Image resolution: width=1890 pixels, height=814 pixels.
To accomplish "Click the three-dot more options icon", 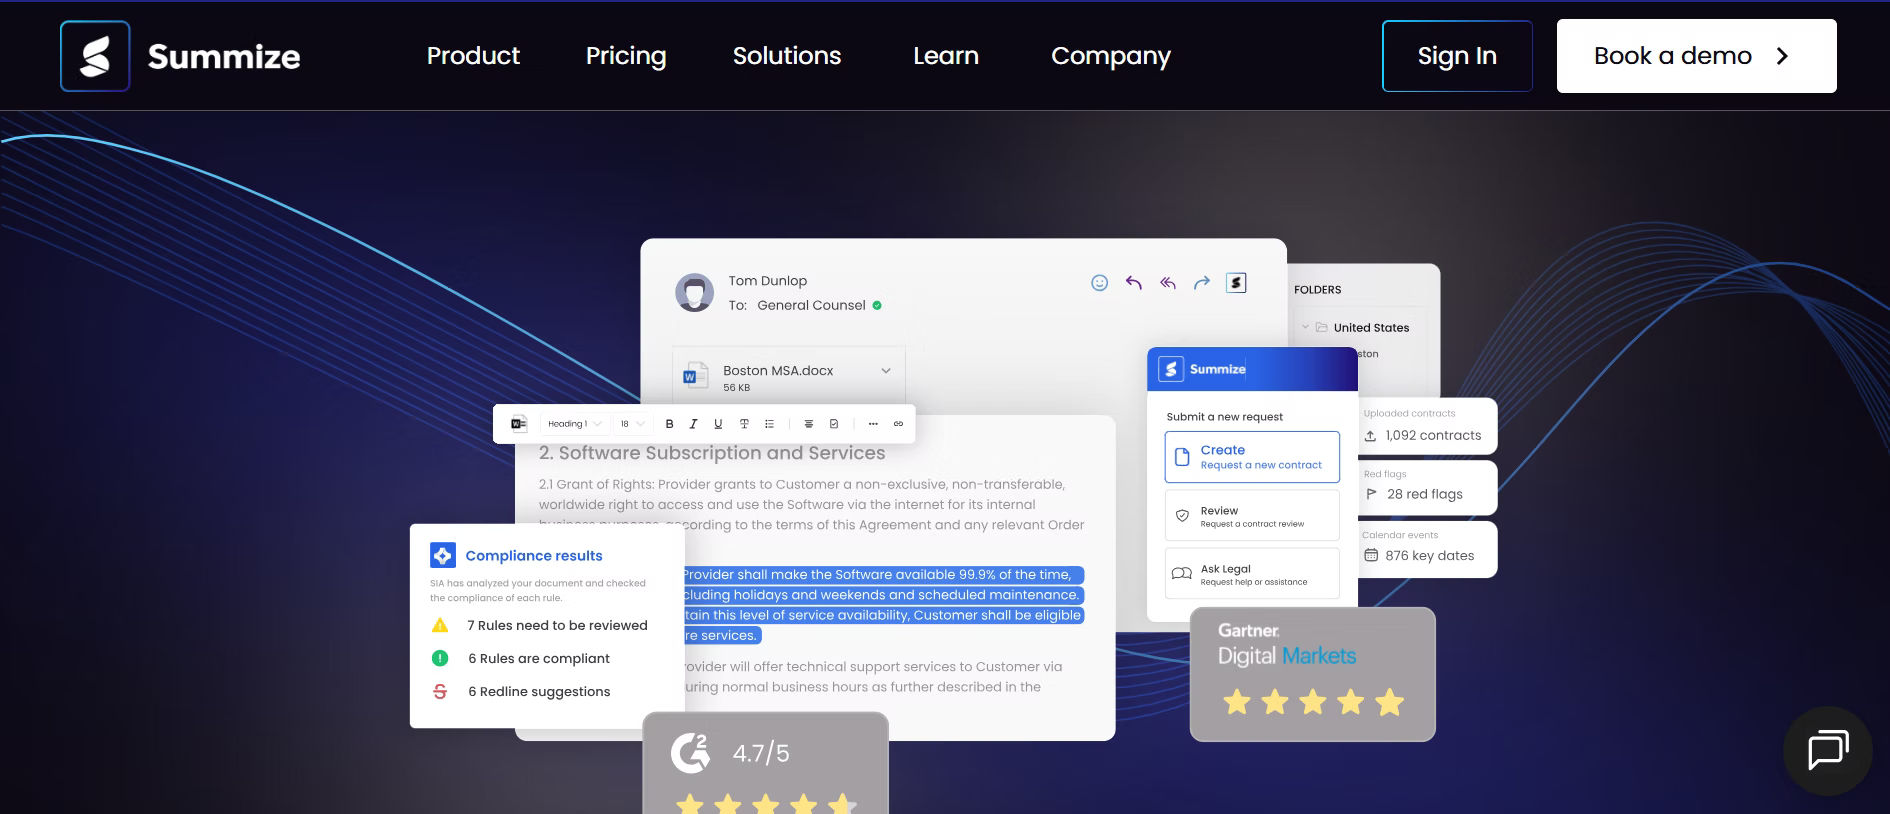I will click(873, 424).
